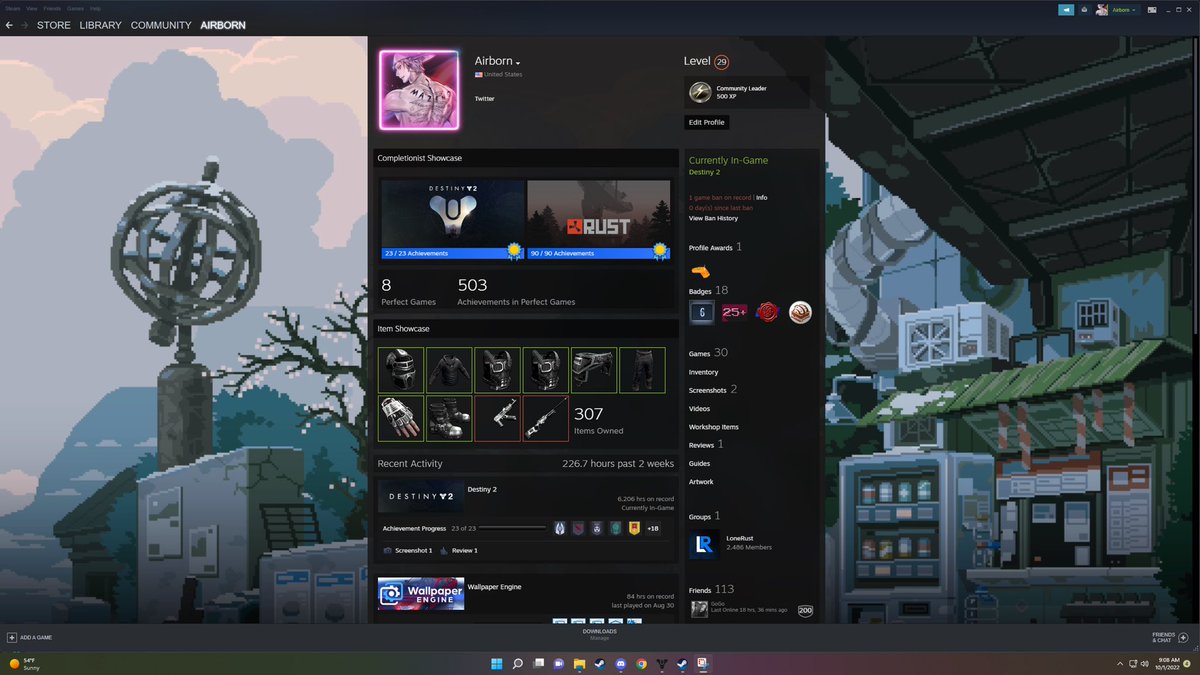
Task: Open Rust completionist showcase tile
Action: tap(599, 219)
